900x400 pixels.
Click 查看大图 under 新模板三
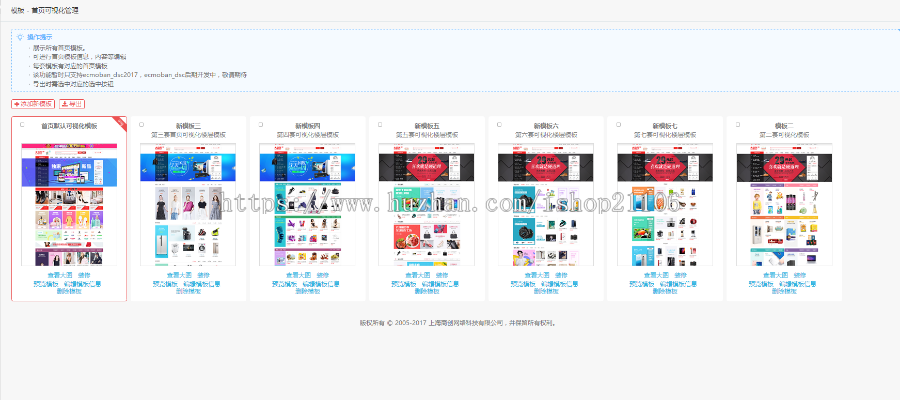point(179,275)
